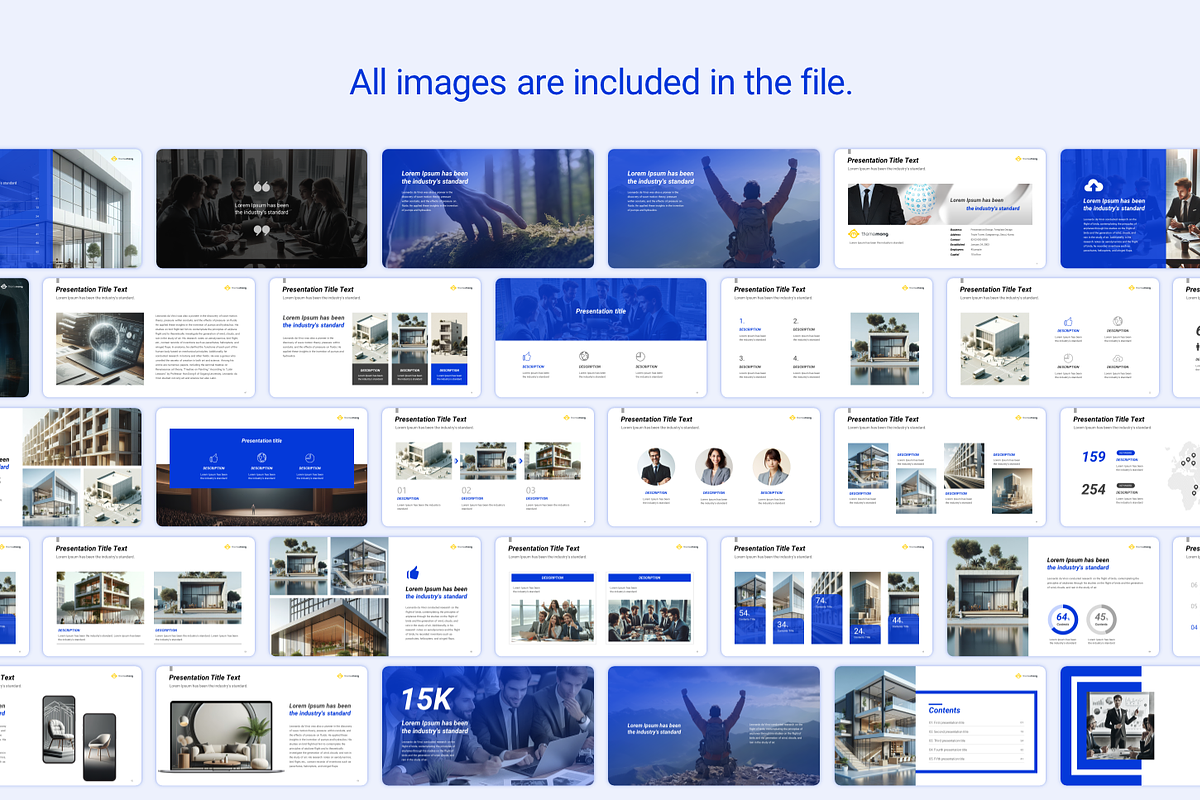
Task: Select the white model house slide with four icons
Action: click(1053, 338)
